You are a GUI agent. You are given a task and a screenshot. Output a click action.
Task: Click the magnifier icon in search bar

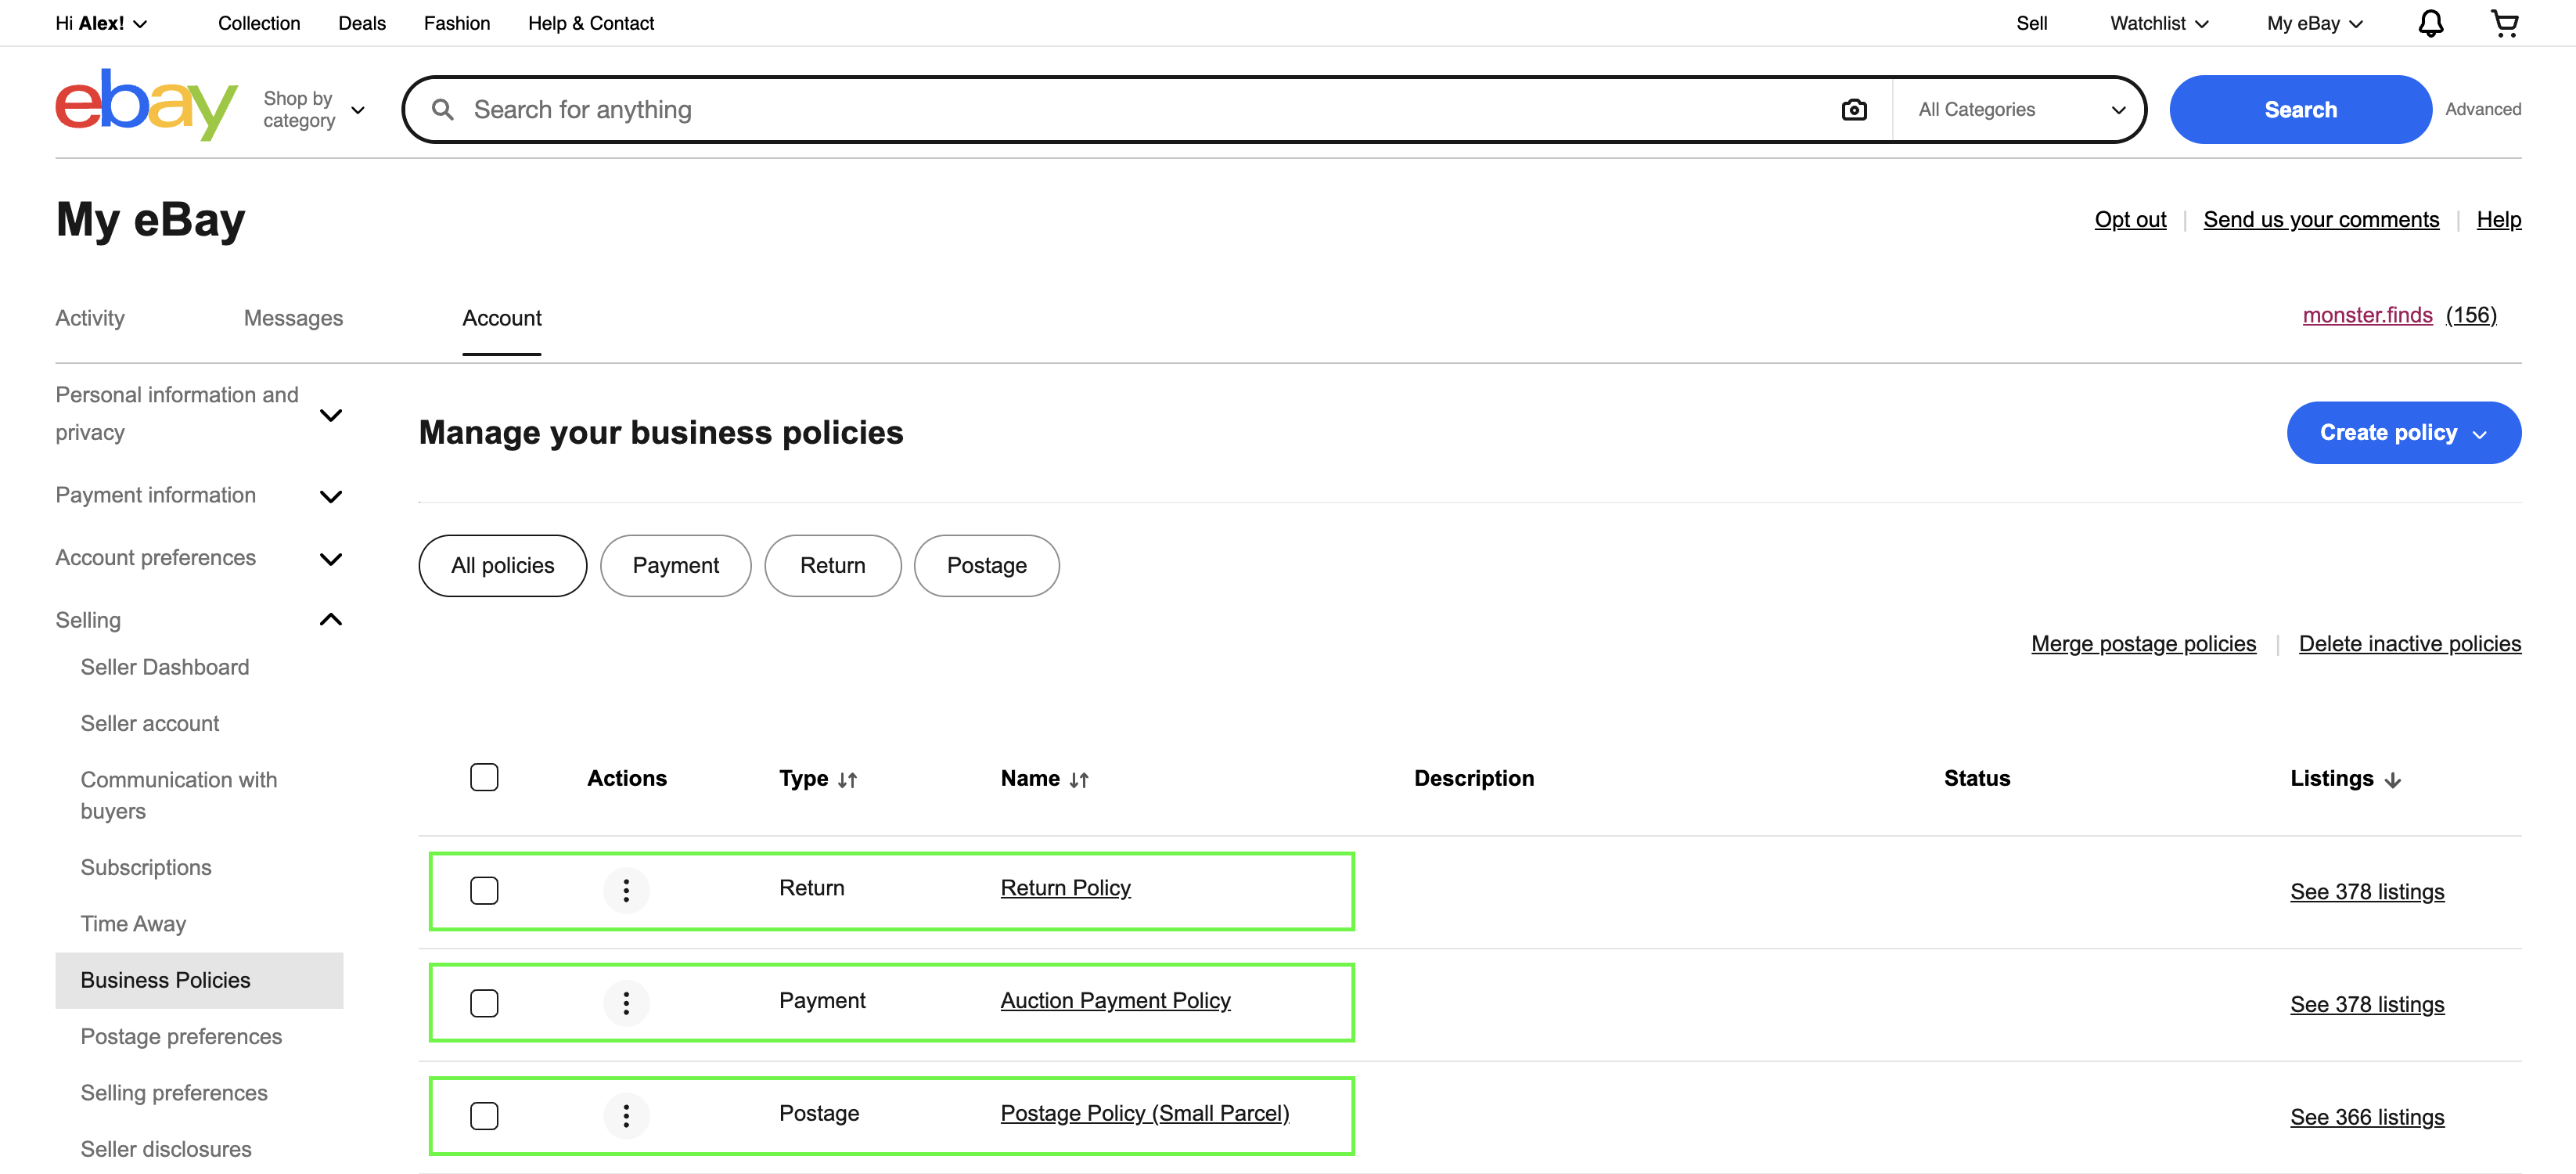(443, 109)
